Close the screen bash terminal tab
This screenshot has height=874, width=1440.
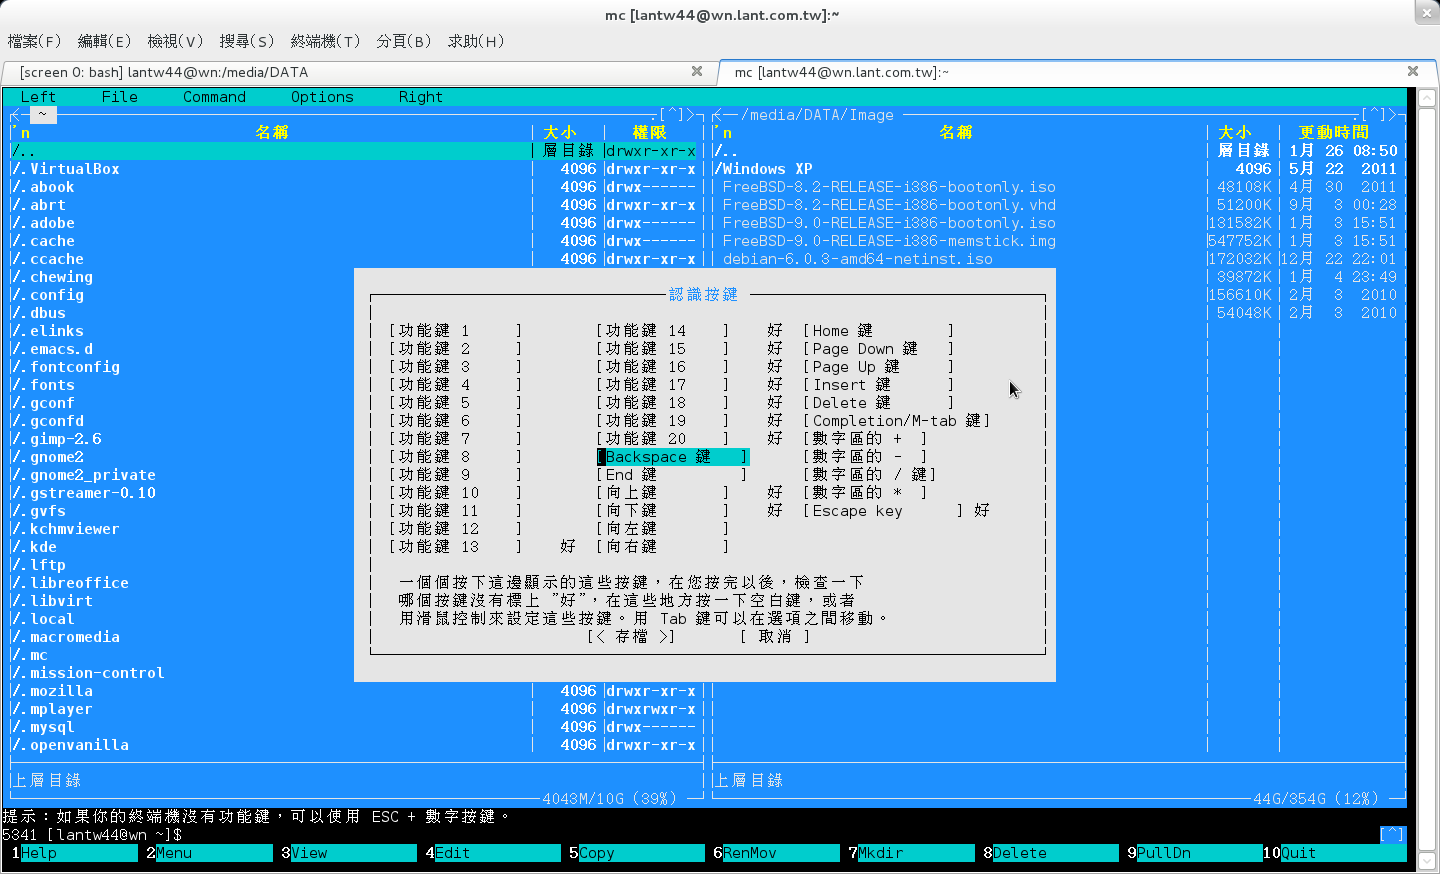(697, 71)
